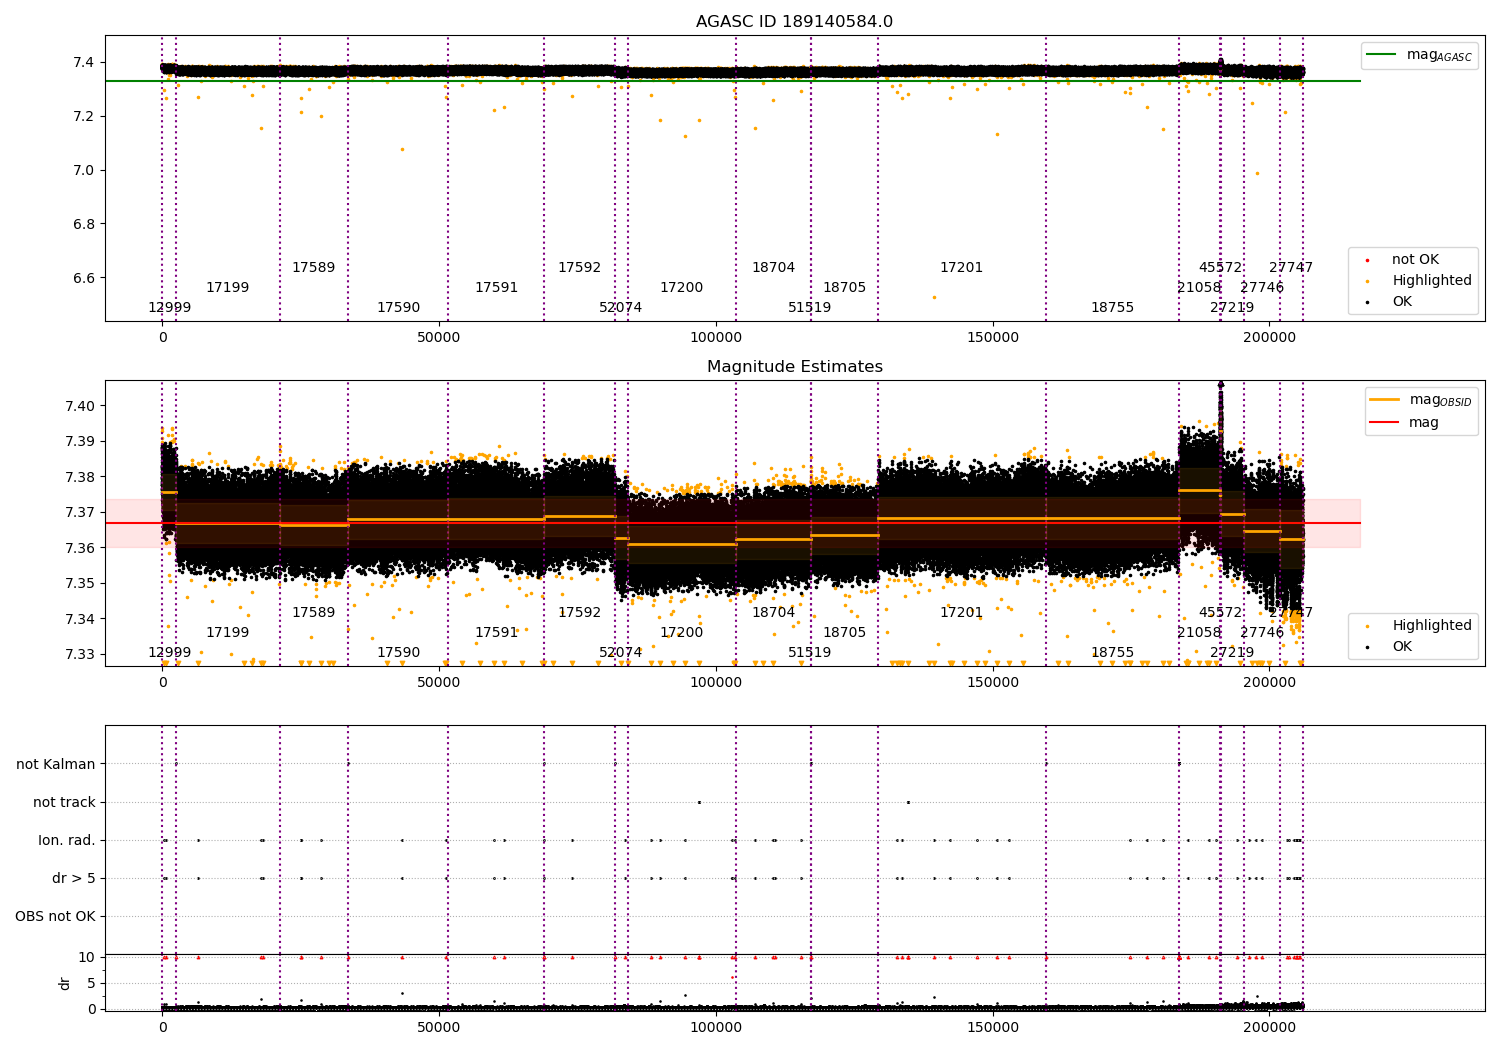This screenshot has width=1500, height=1050.
Task: Click the 7.33 y-axis tick in middle plot
Action: click(80, 655)
